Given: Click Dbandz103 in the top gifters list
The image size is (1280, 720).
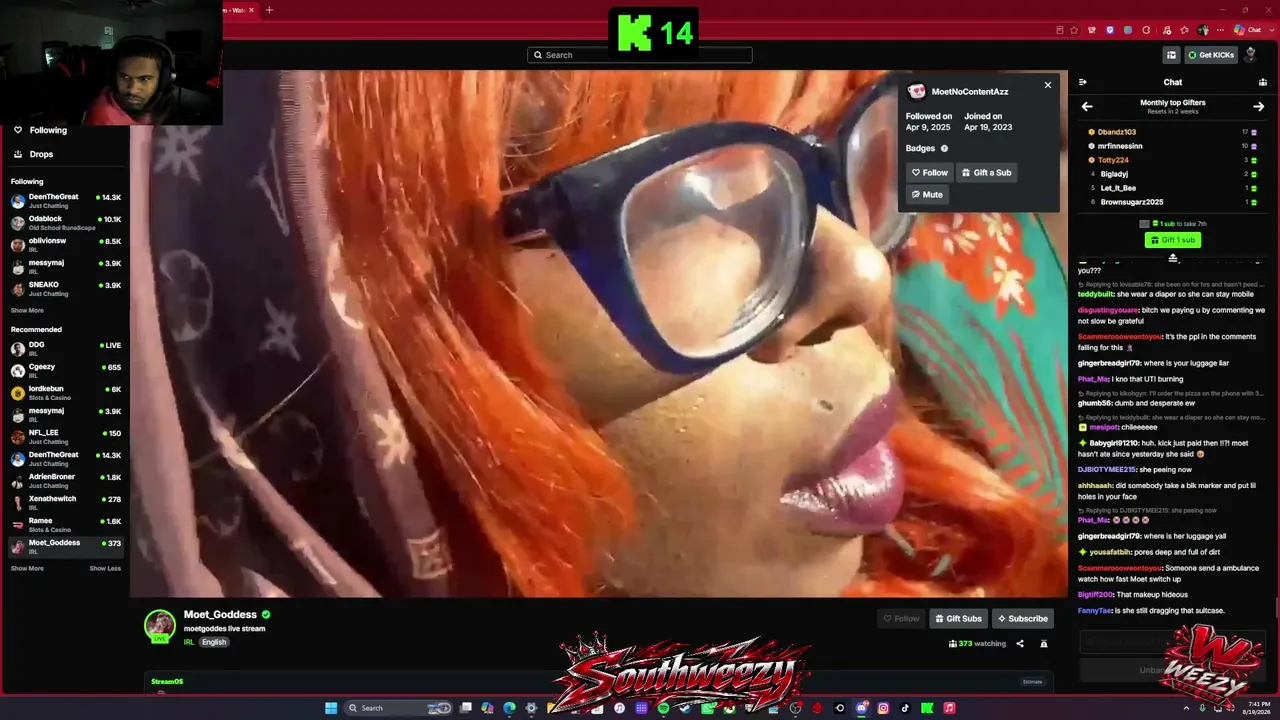Looking at the screenshot, I should pos(1117,132).
